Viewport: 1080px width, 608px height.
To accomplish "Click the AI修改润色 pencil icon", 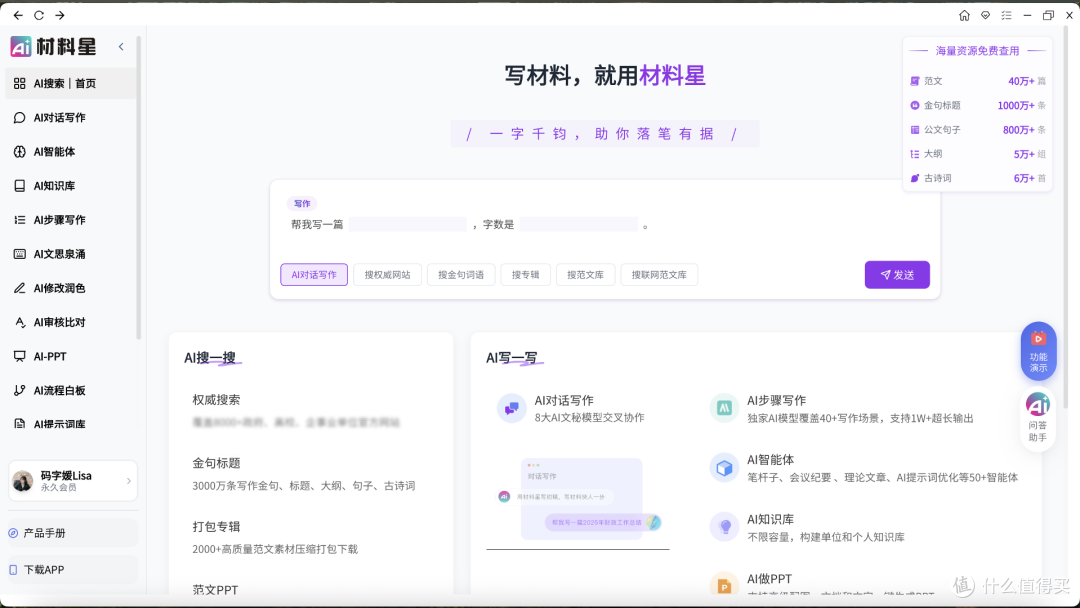I will [x=19, y=288].
